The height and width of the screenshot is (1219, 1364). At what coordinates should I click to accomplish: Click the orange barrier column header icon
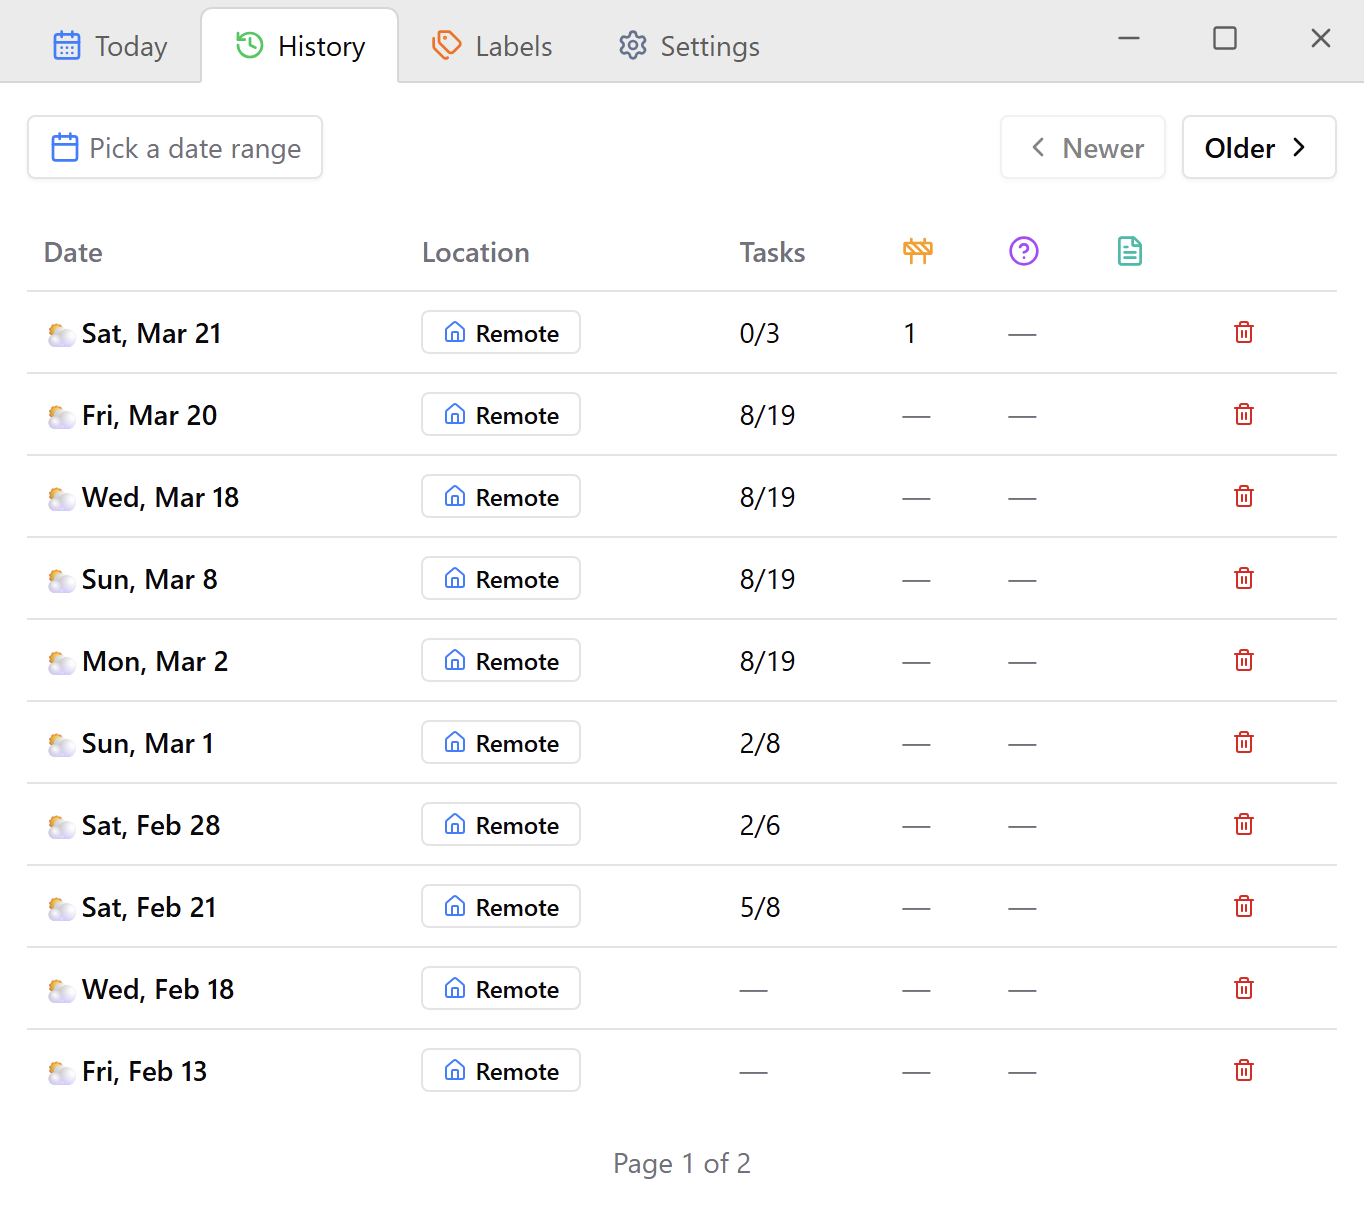pyautogui.click(x=918, y=252)
